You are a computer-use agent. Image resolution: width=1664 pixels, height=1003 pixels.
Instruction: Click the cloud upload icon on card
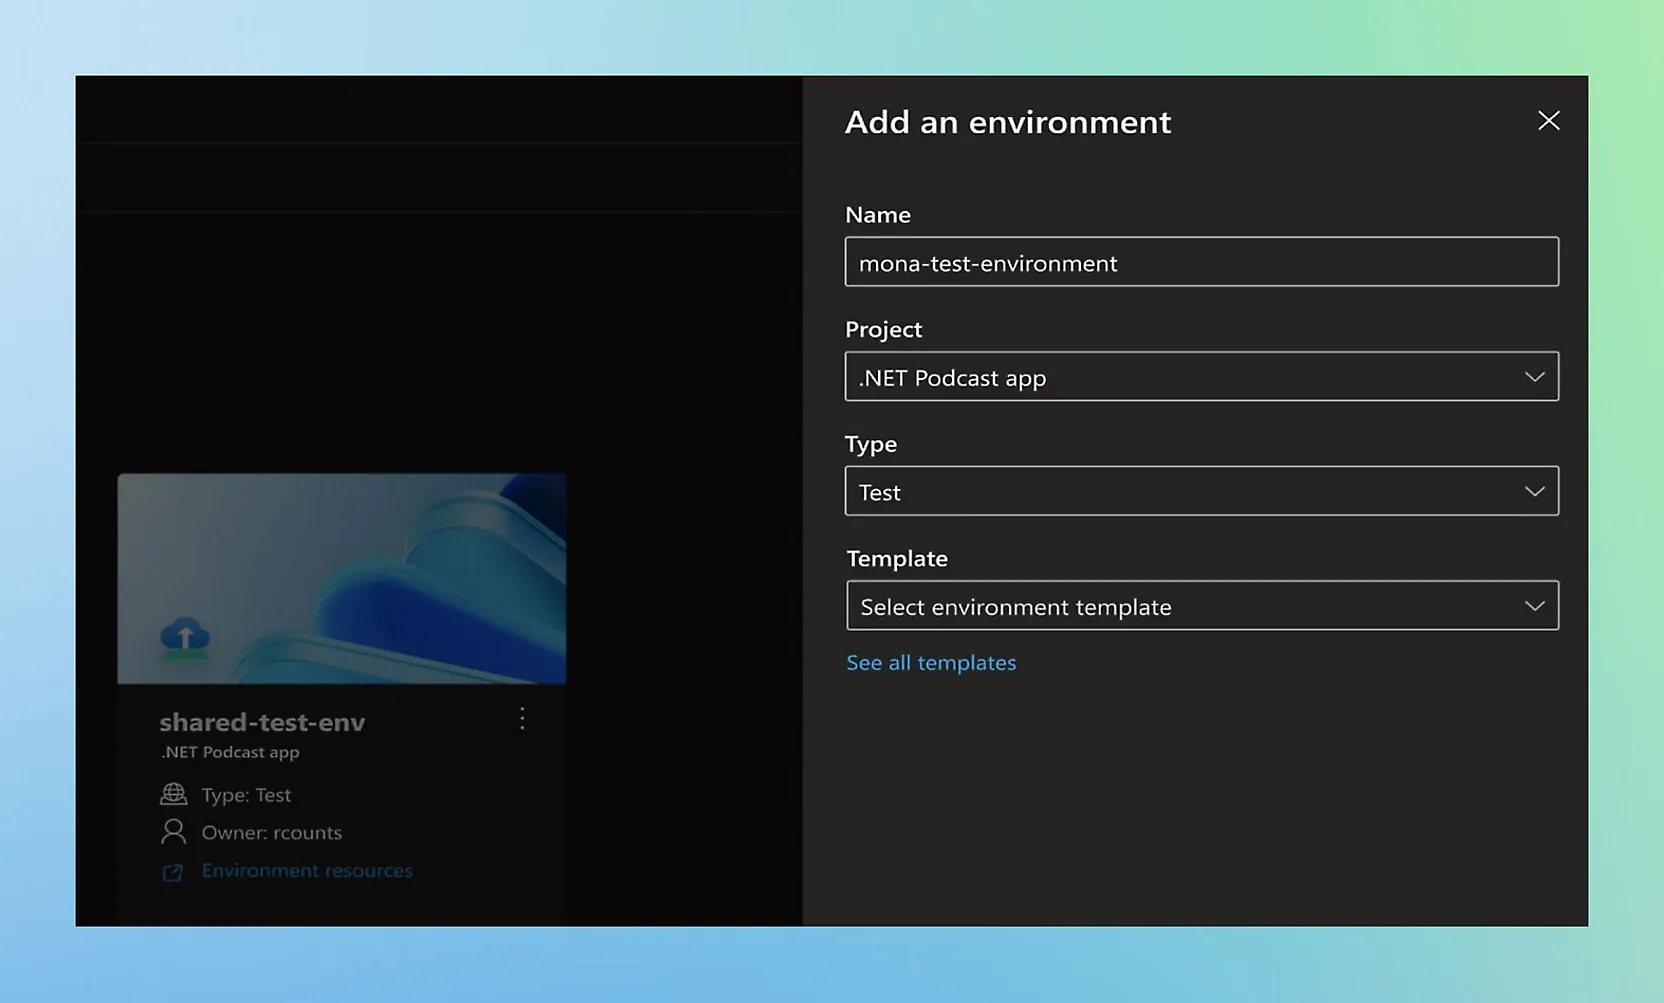[185, 637]
